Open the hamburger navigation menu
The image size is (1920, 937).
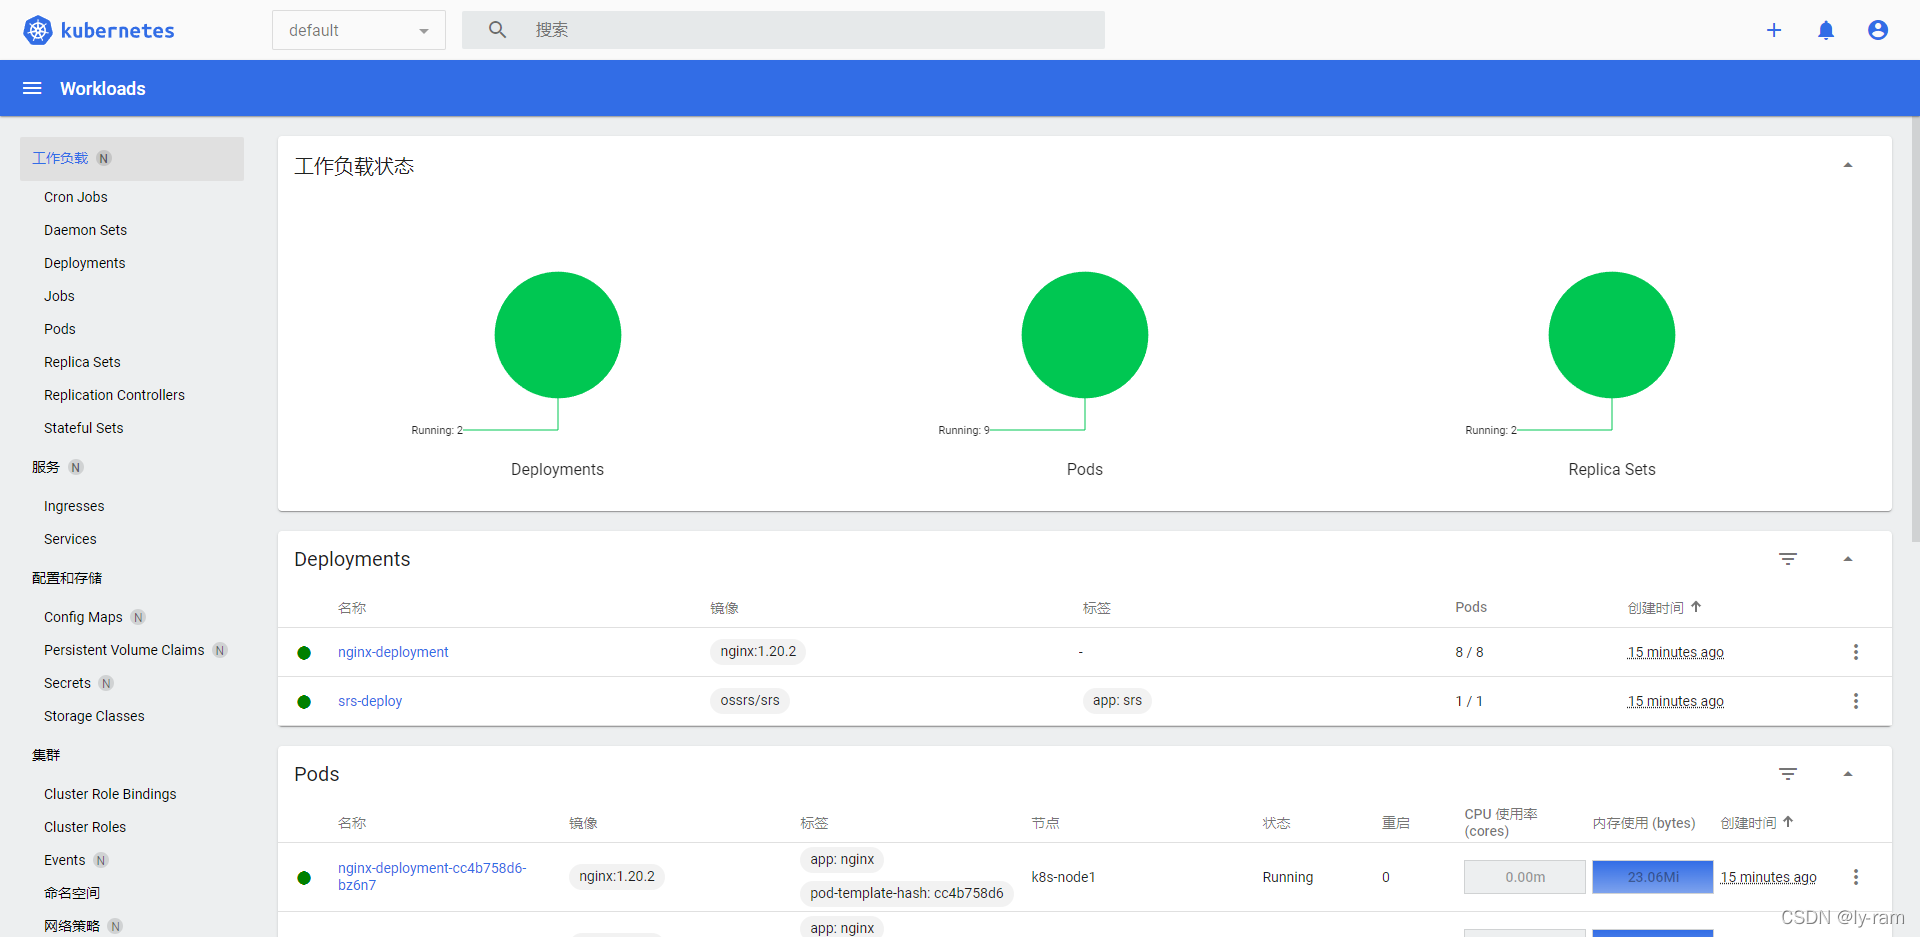[32, 88]
